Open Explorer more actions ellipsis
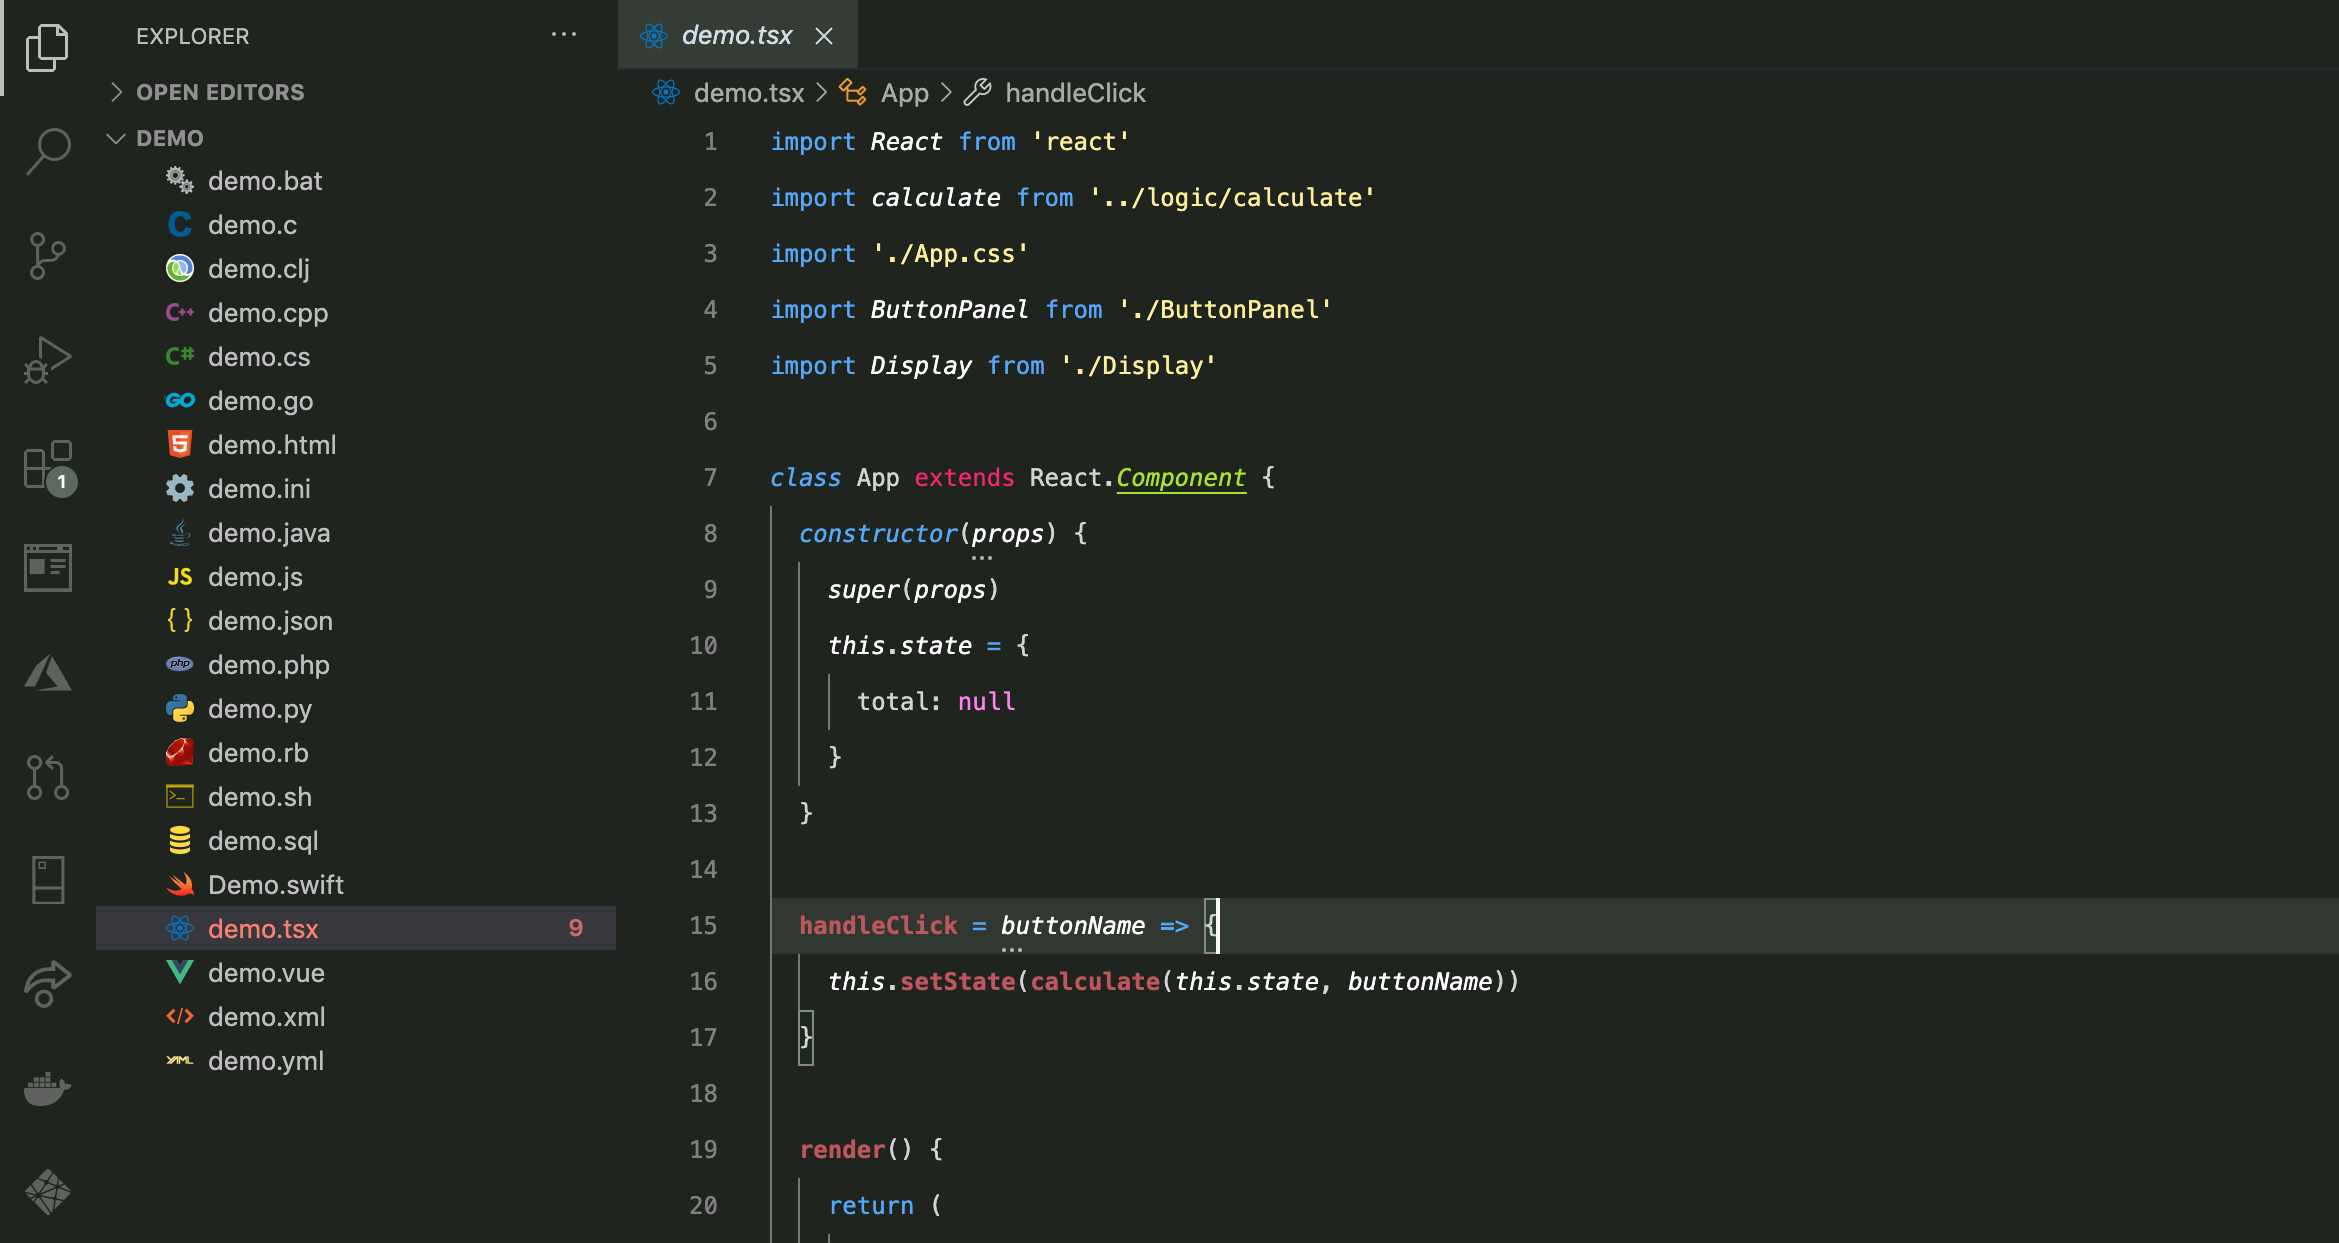This screenshot has width=2339, height=1243. [x=564, y=35]
